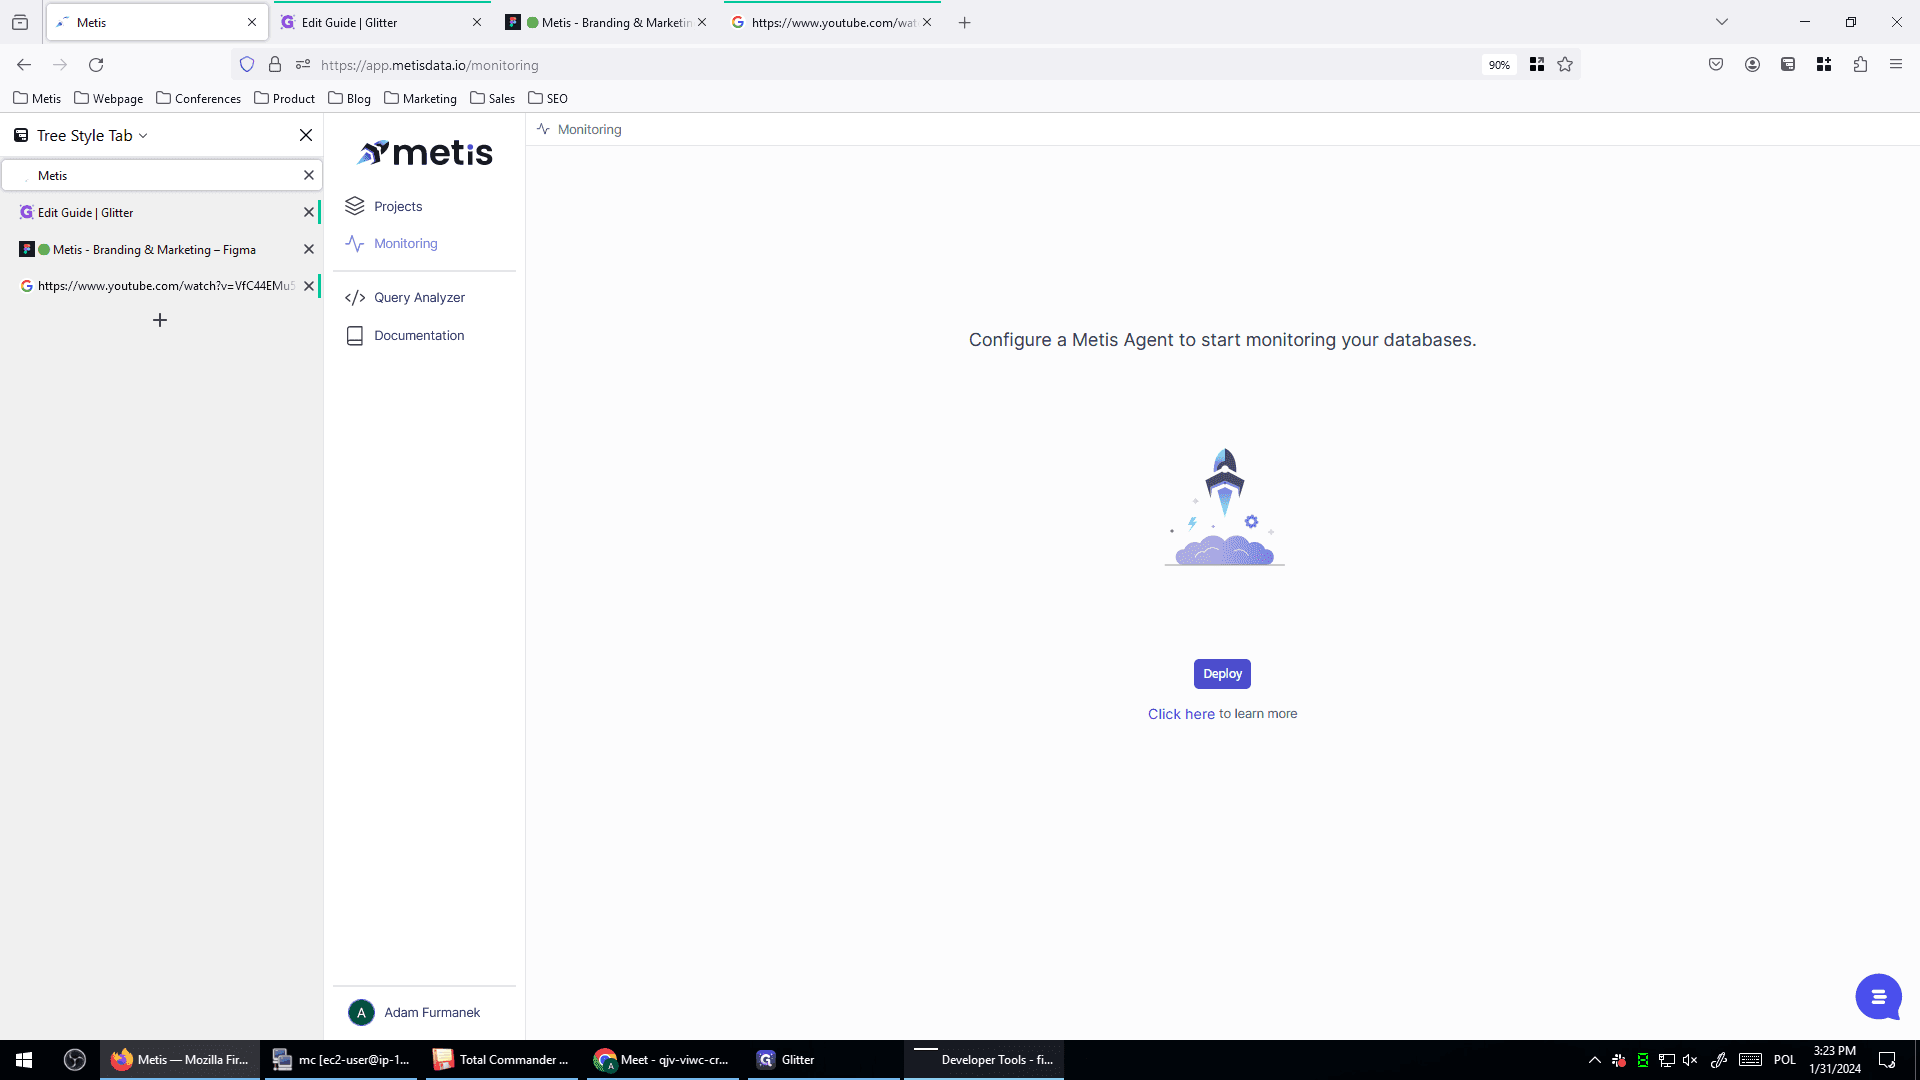1920x1080 pixels.
Task: Open the Marketing bookmarks folder
Action: pos(421,98)
